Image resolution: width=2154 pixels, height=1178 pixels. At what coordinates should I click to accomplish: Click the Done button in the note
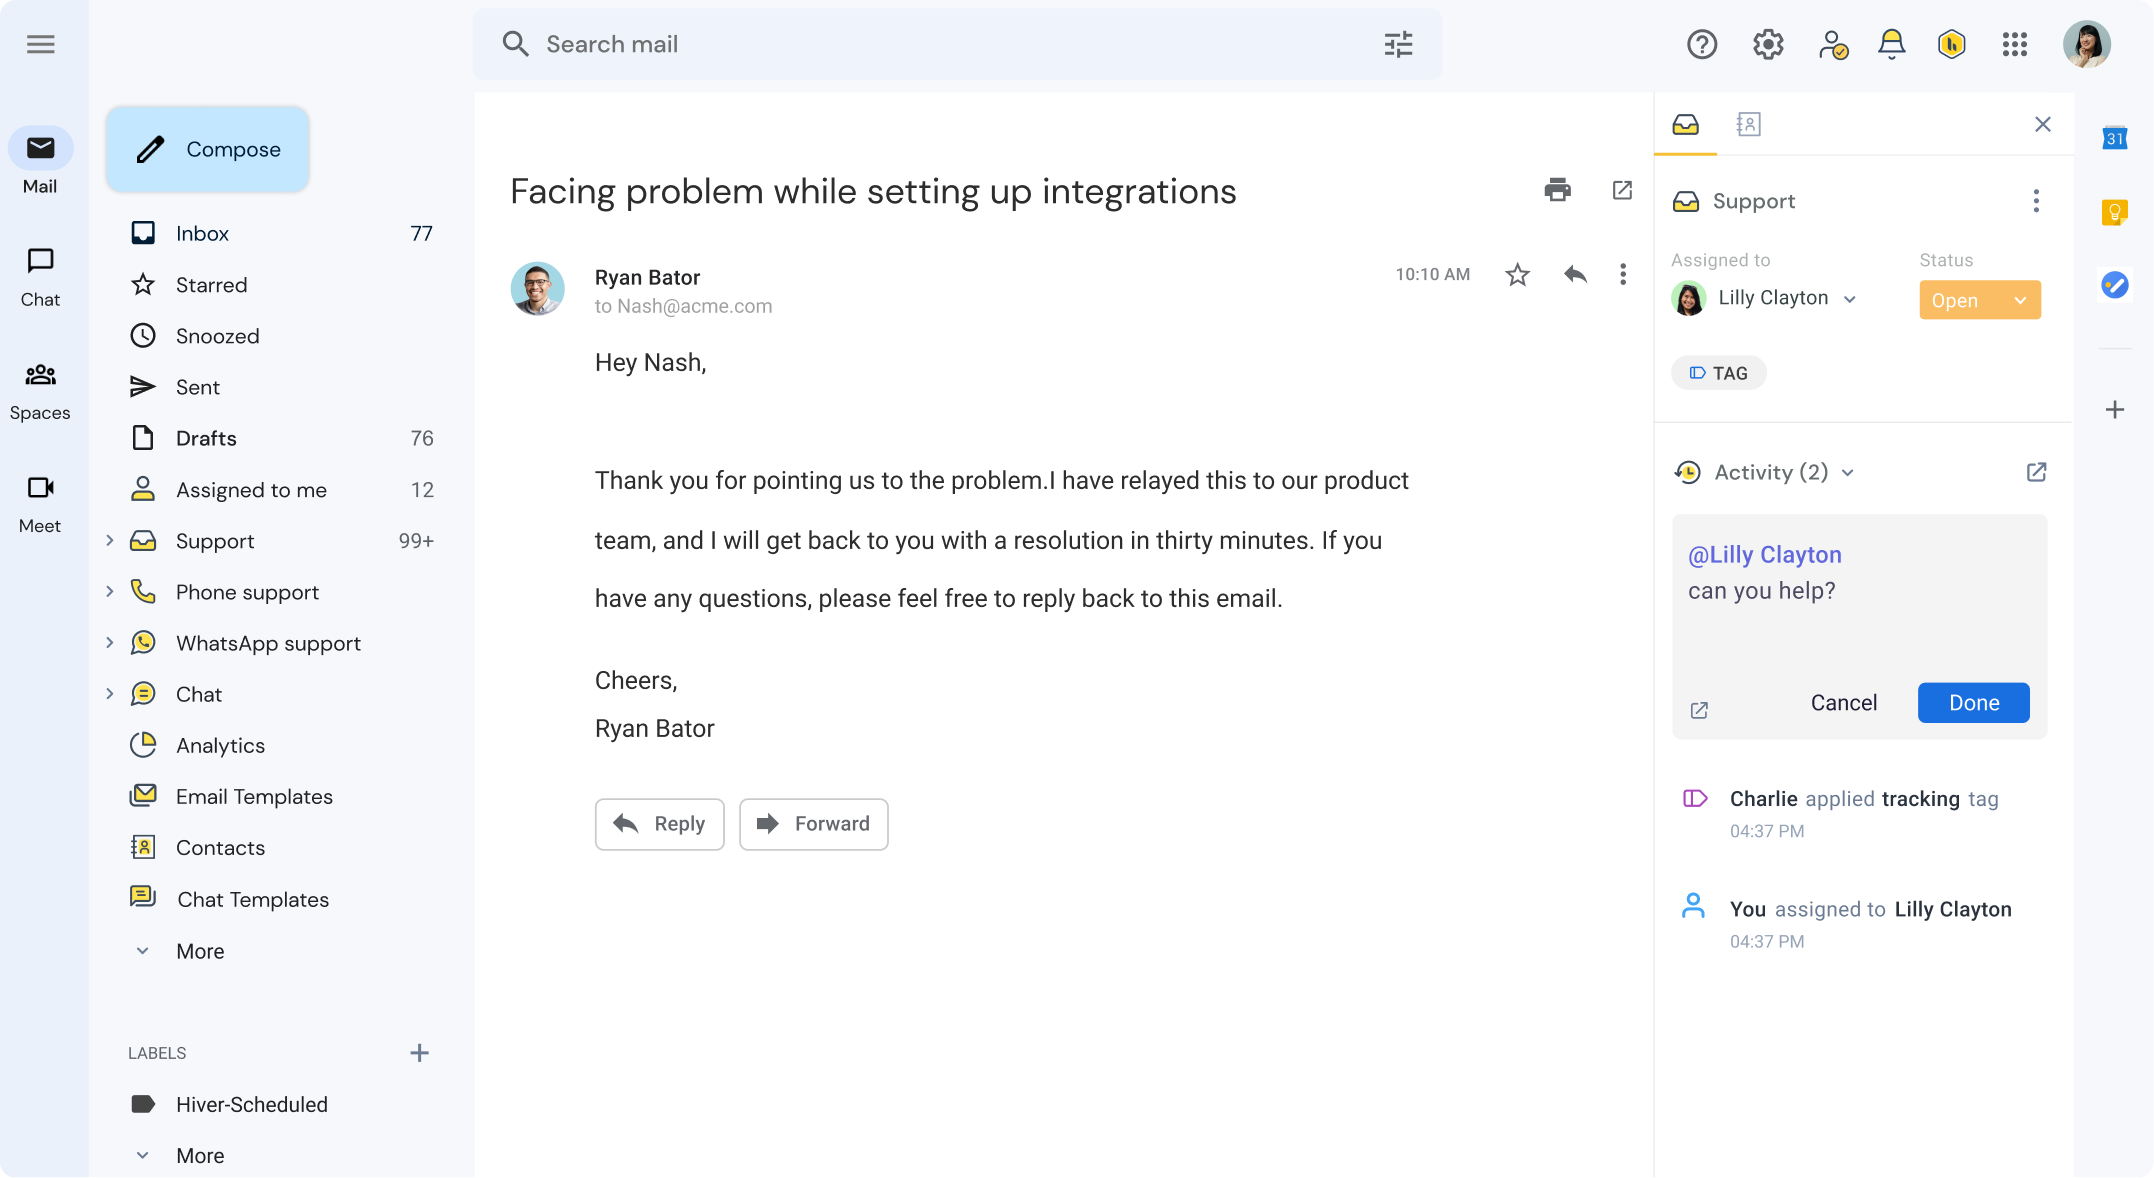[1972, 702]
